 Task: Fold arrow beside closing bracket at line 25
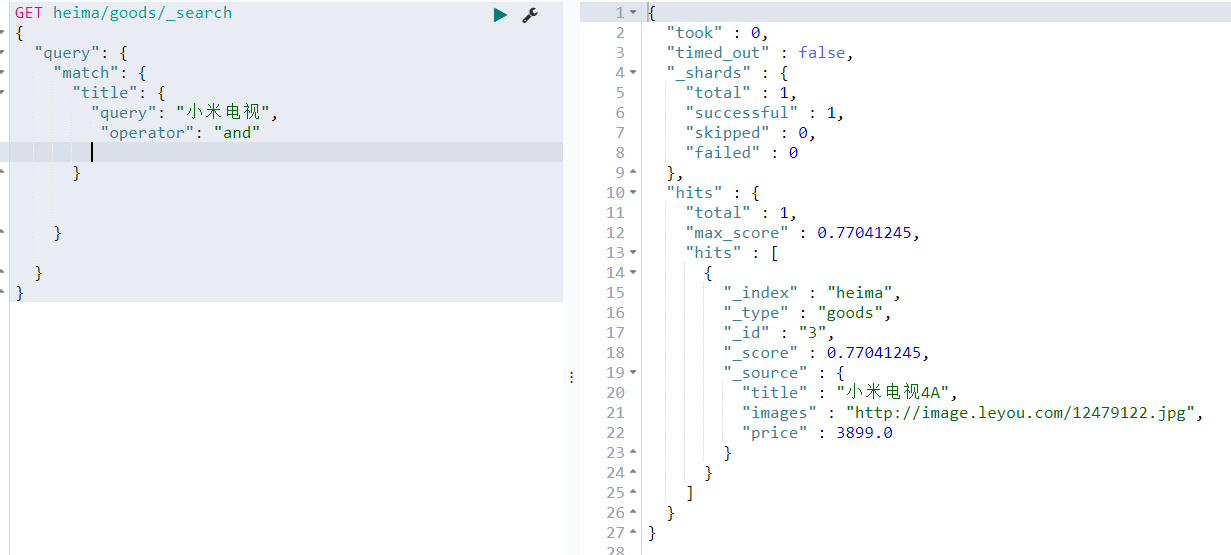[633, 493]
